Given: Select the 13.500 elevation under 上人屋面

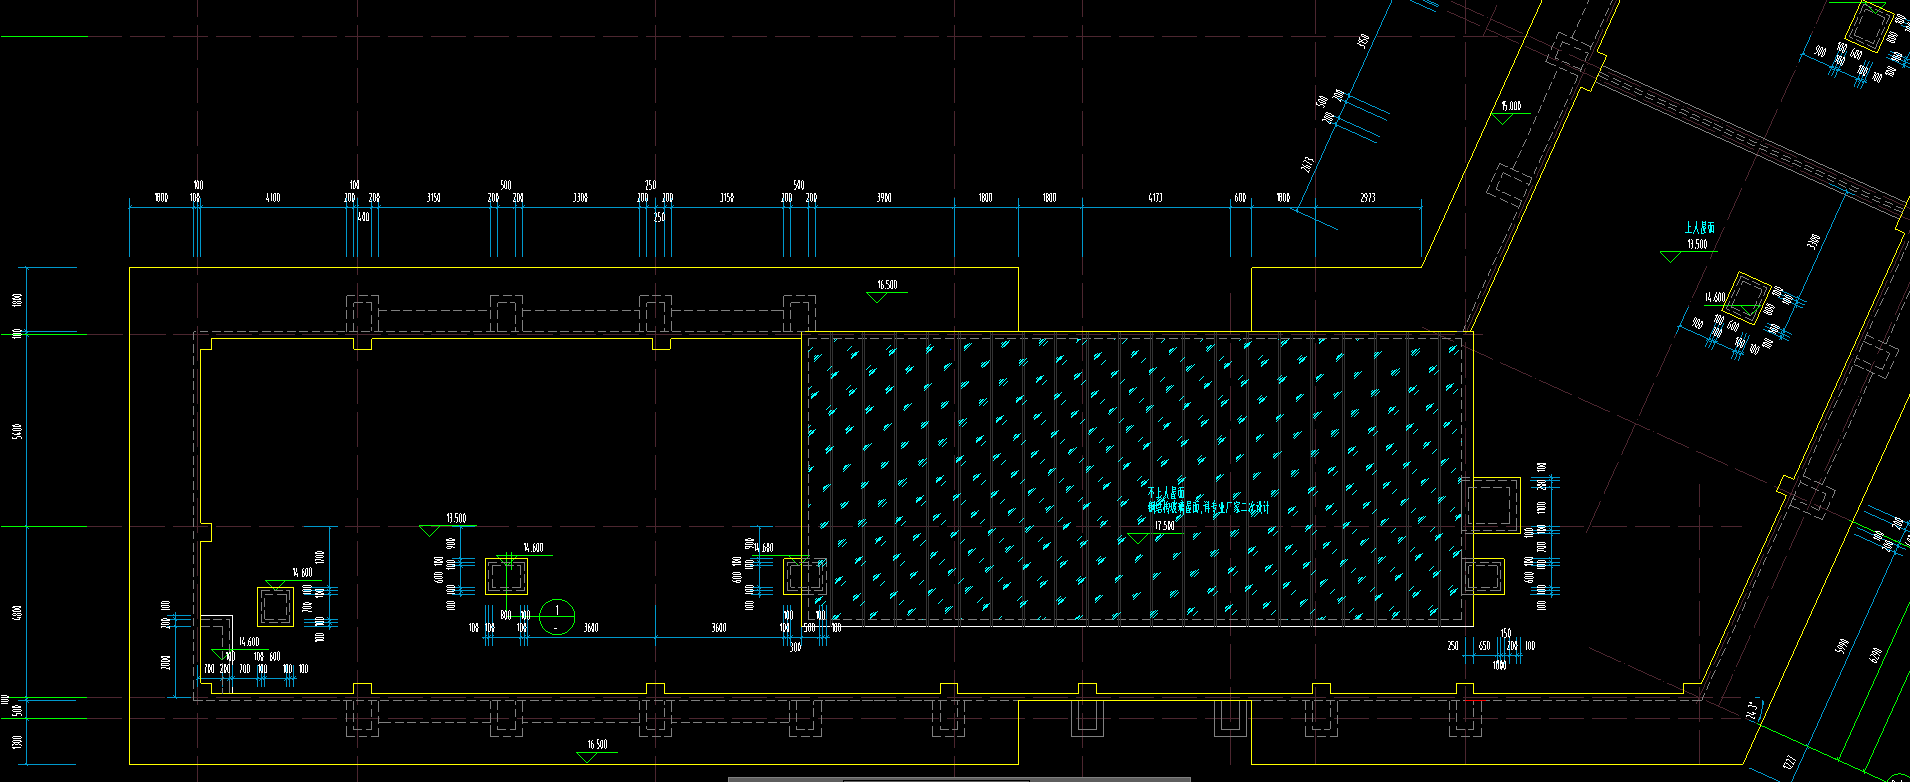Looking at the screenshot, I should click(x=1697, y=244).
